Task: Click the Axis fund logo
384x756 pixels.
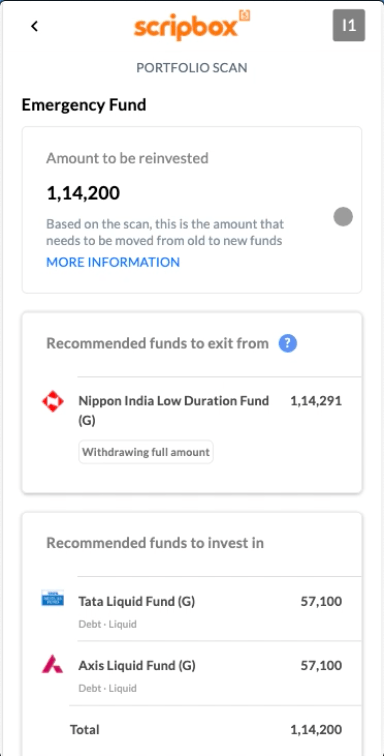Action: [x=53, y=665]
